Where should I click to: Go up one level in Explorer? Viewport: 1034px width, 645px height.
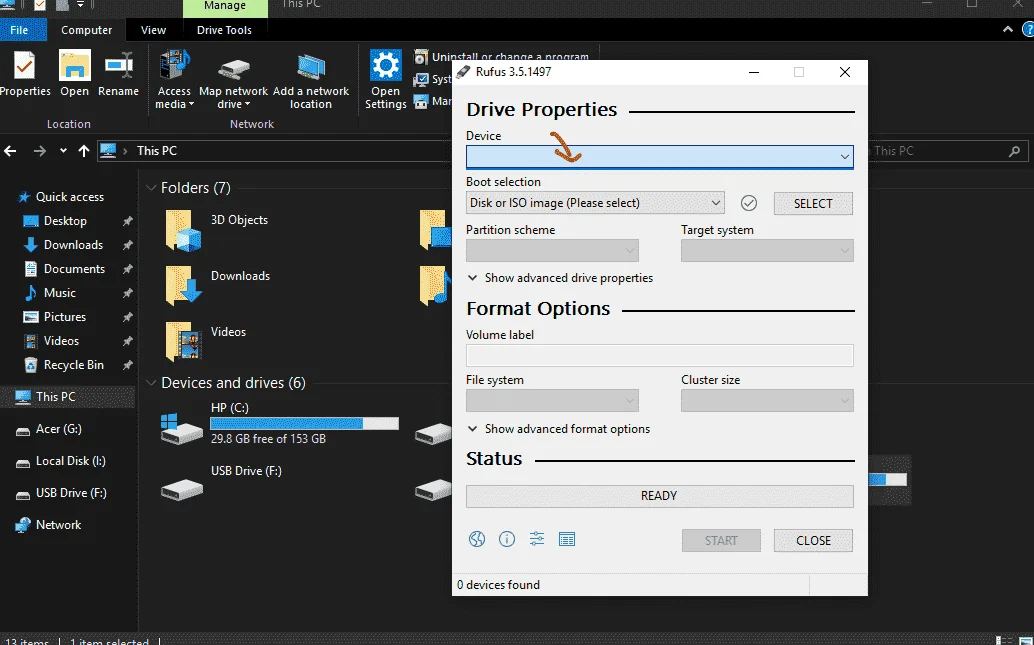[x=84, y=151]
